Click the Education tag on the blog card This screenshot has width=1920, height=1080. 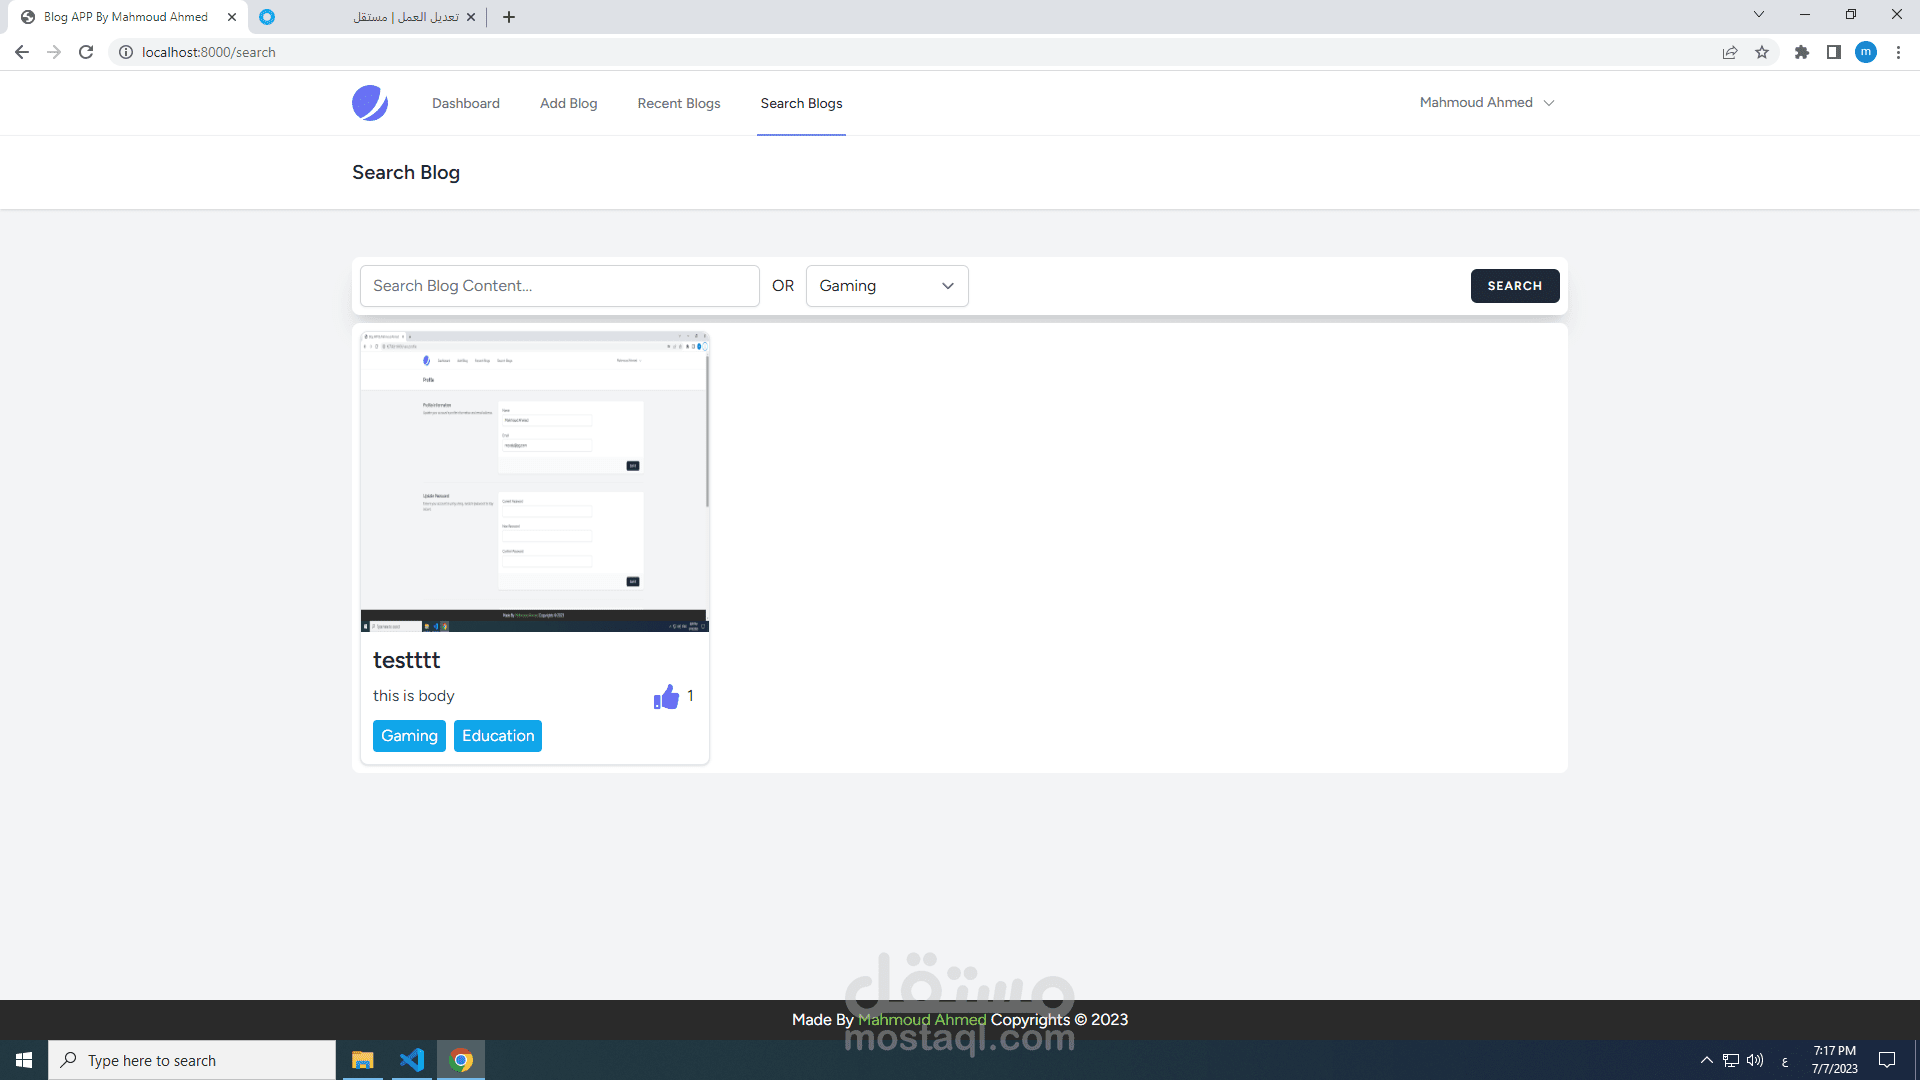(498, 736)
